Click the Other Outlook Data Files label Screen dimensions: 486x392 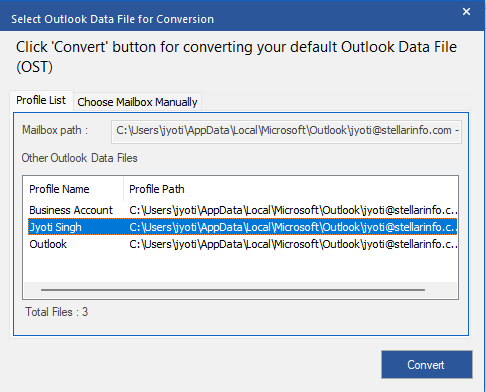click(x=79, y=158)
